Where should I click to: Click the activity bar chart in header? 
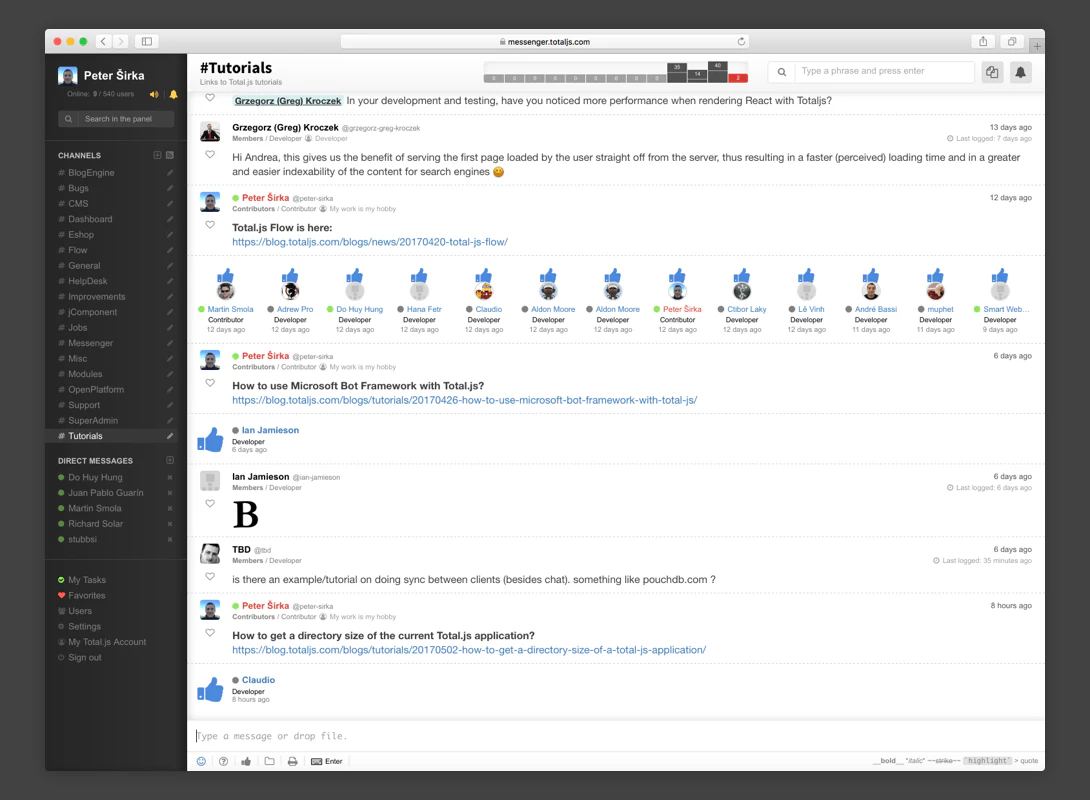[x=615, y=72]
